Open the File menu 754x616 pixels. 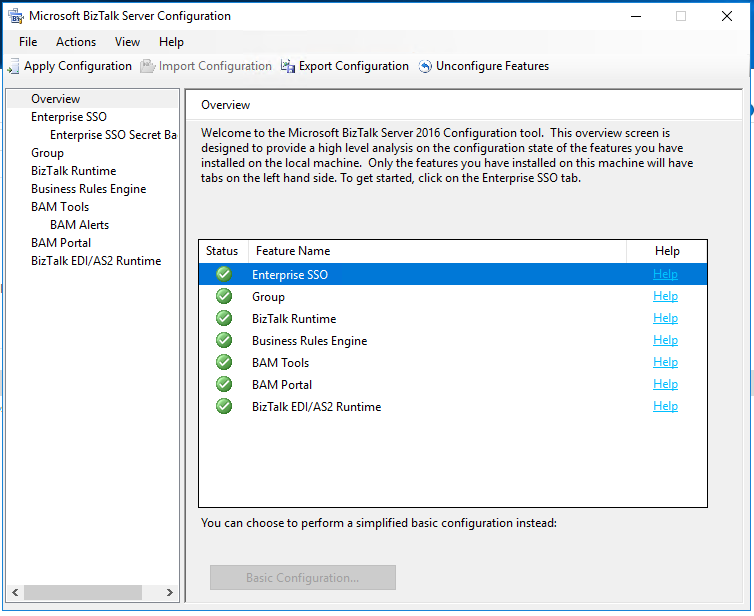coord(28,42)
